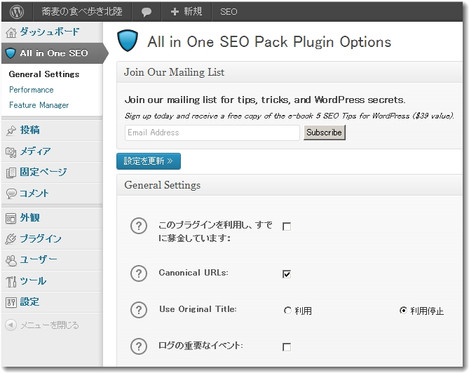The width and height of the screenshot is (469, 373).
Task: Open the Feature Manager submenu link
Action: click(39, 105)
